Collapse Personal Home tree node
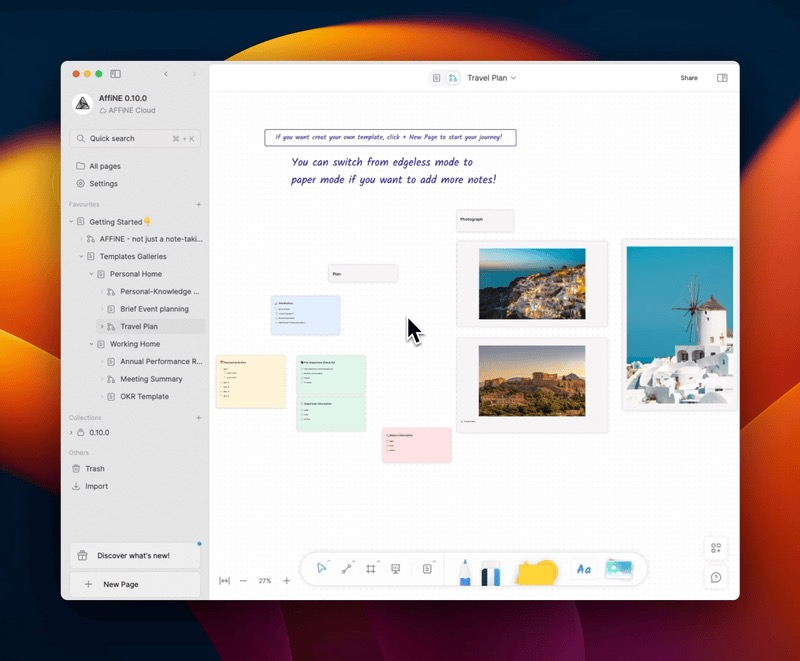This screenshot has height=661, width=800. [x=91, y=274]
